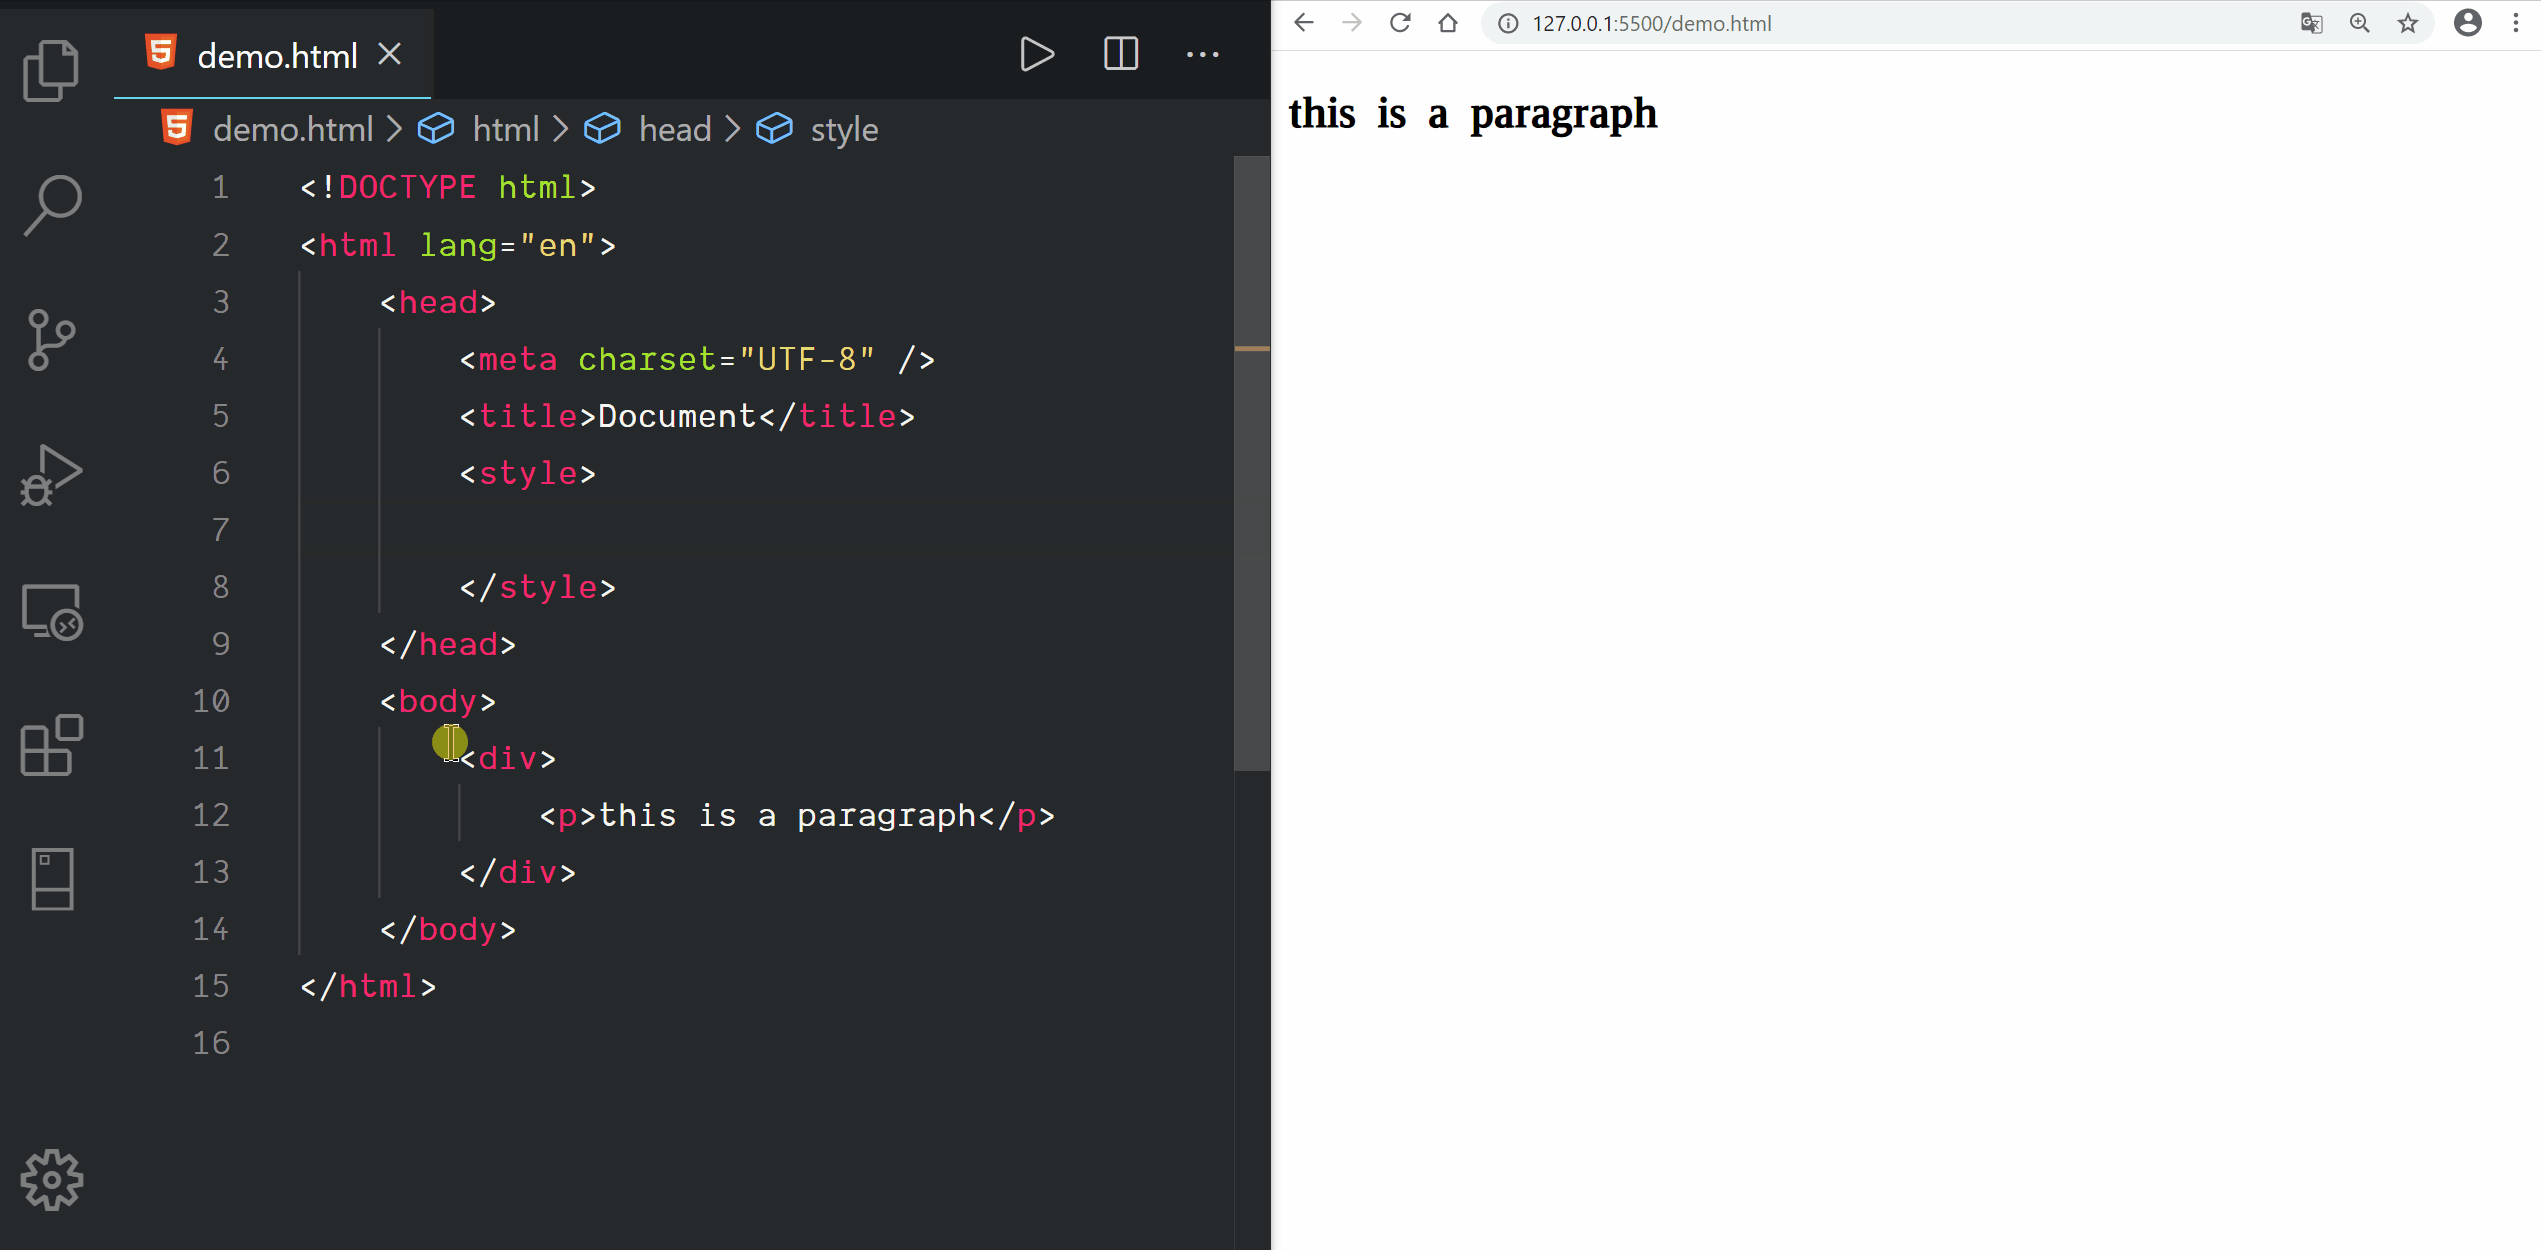Viewport: 2541px width, 1250px height.
Task: Open the editor More Actions menu
Action: pos(1202,54)
